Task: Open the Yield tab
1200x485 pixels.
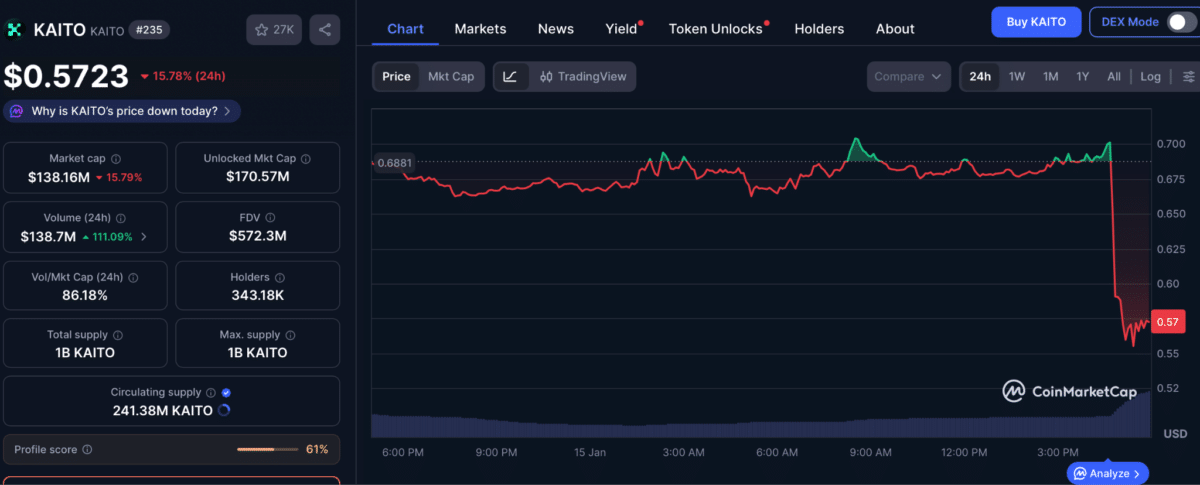Action: click(621, 29)
